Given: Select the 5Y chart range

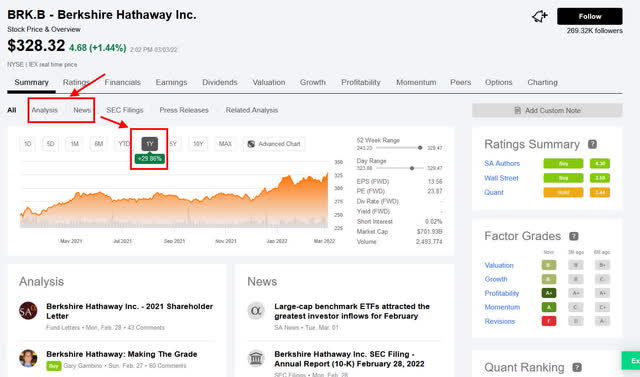Looking at the screenshot, I should tap(173, 144).
